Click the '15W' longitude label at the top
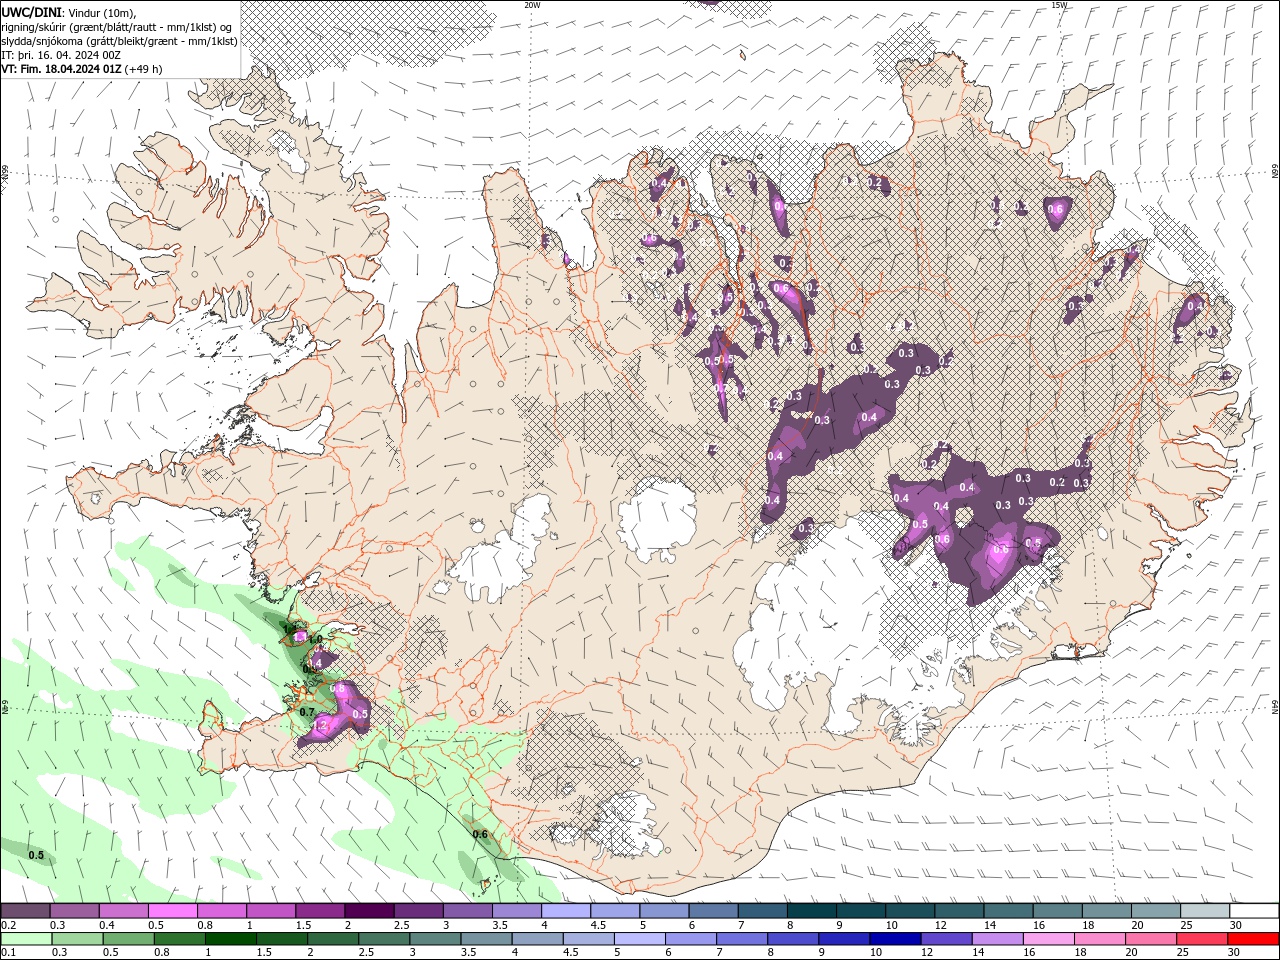The image size is (1280, 960). [x=1060, y=5]
